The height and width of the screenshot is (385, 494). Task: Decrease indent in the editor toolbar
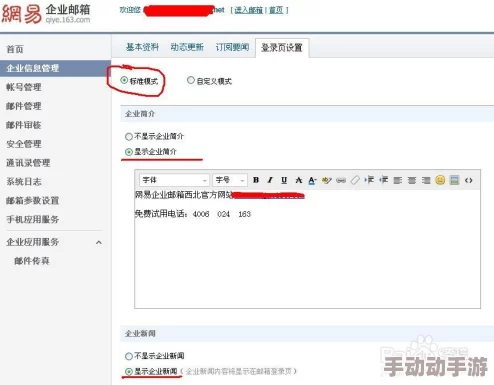point(383,180)
